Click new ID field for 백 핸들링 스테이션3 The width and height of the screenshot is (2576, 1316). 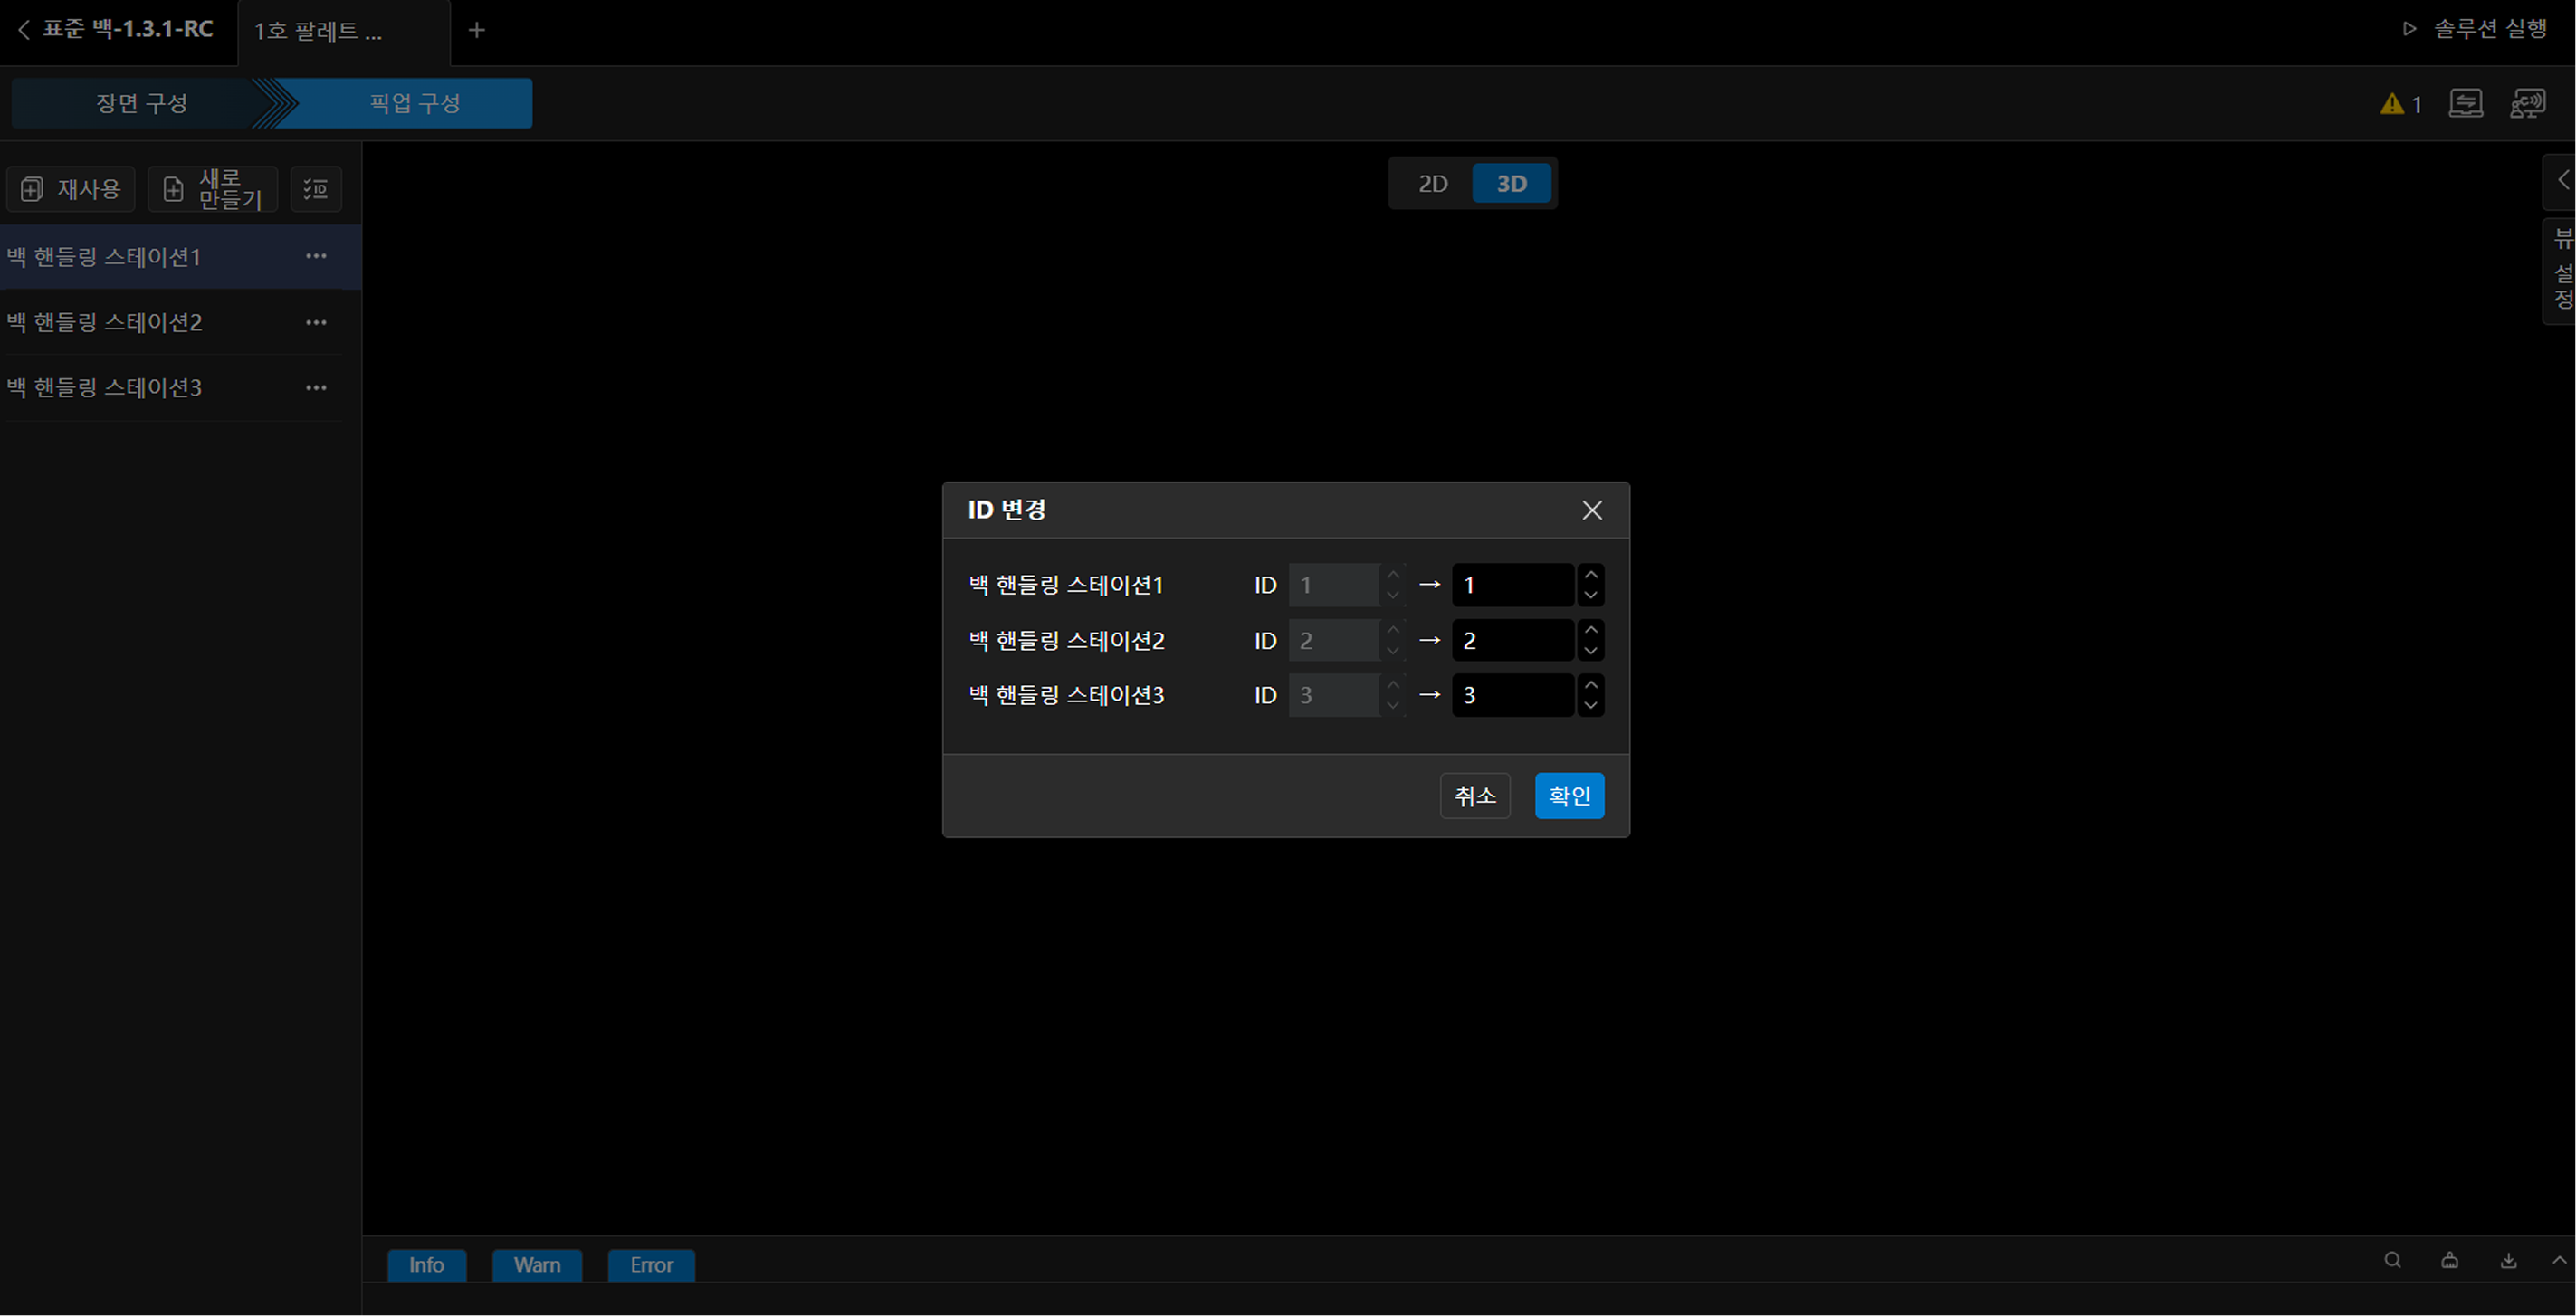pos(1512,696)
